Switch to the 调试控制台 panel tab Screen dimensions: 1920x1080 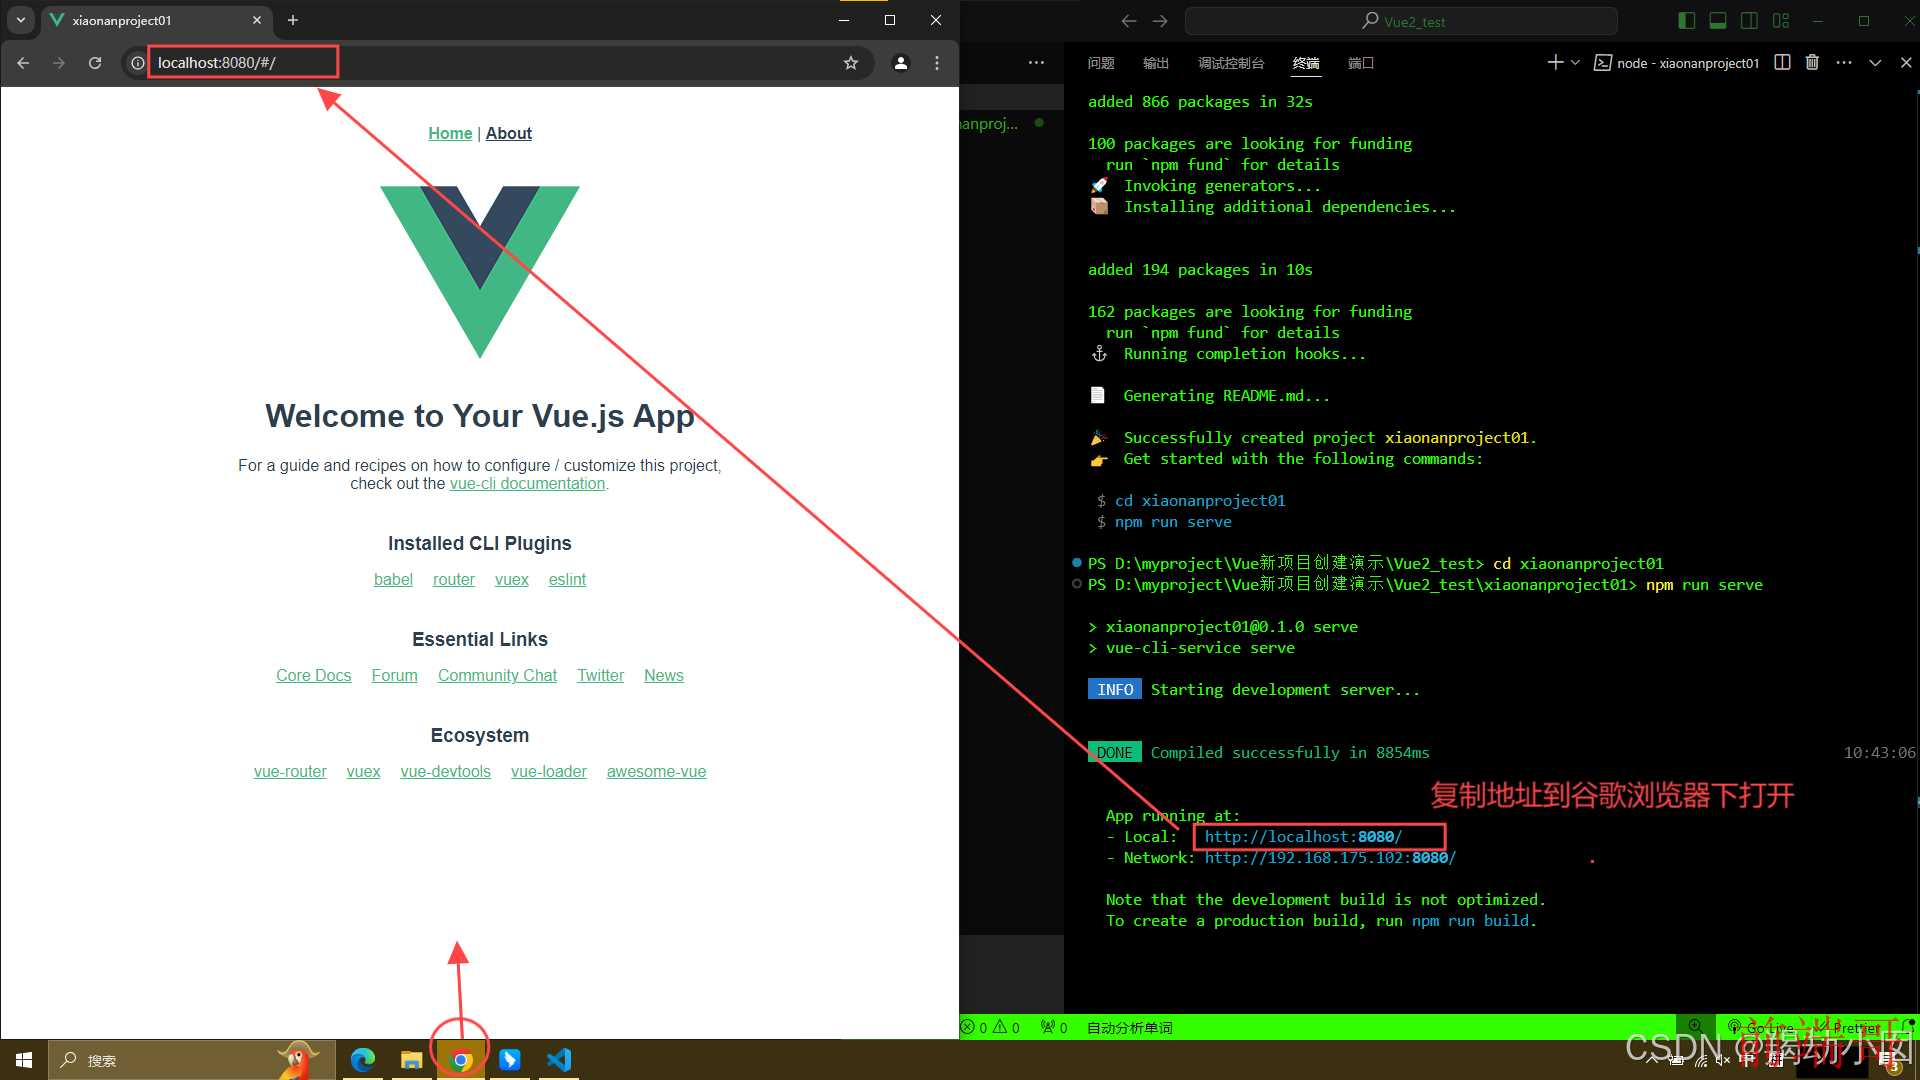coord(1231,63)
